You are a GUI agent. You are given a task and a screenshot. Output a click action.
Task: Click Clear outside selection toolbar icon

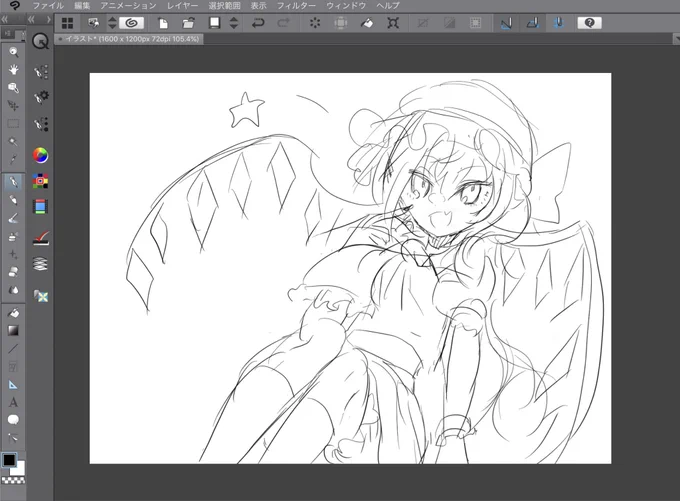(341, 23)
